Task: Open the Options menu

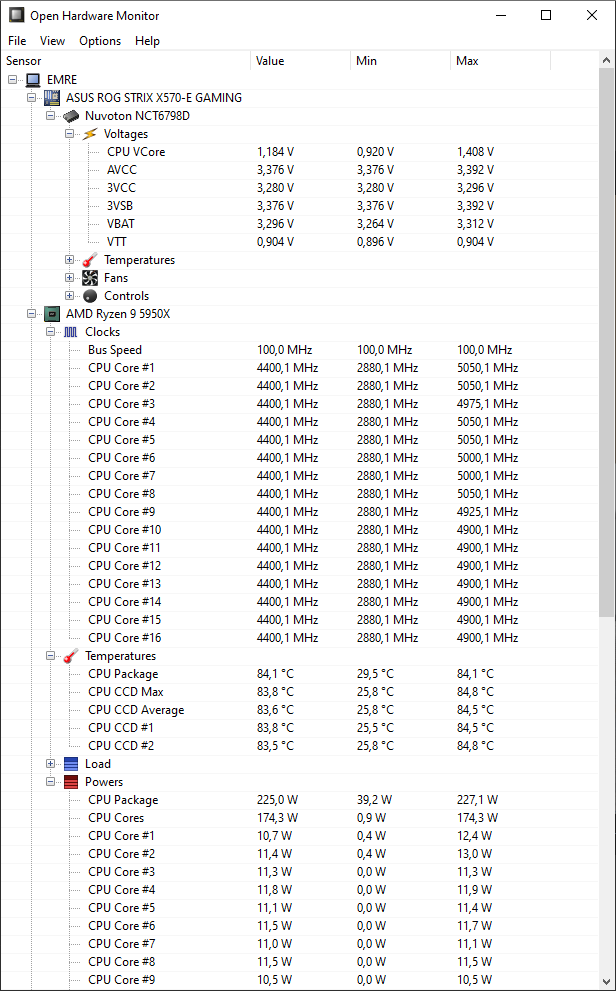Action: point(100,41)
